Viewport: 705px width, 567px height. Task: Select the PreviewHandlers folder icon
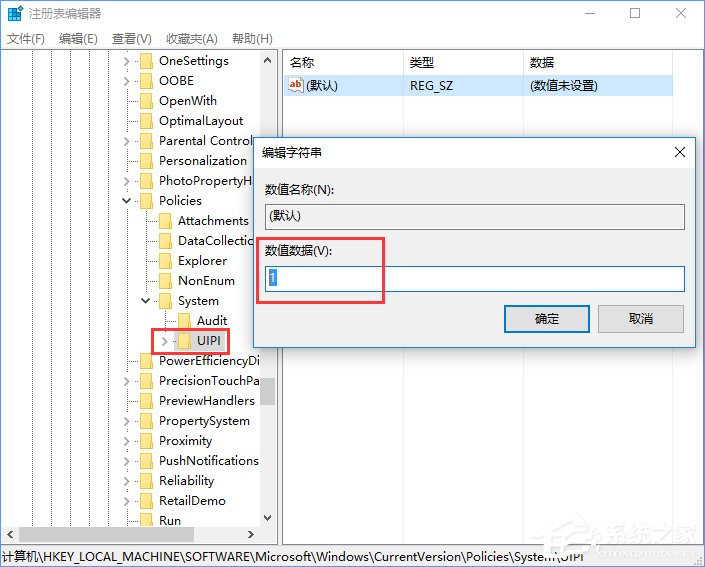coord(146,401)
